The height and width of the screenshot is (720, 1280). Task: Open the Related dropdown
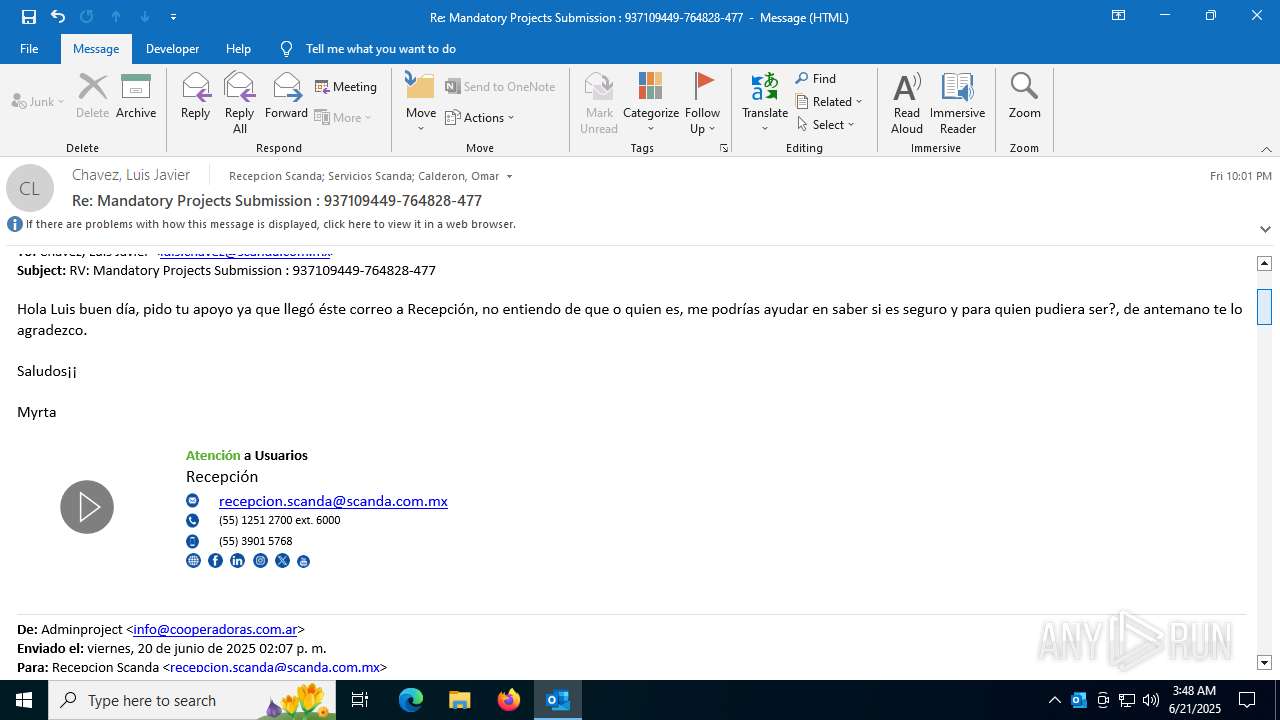(829, 101)
